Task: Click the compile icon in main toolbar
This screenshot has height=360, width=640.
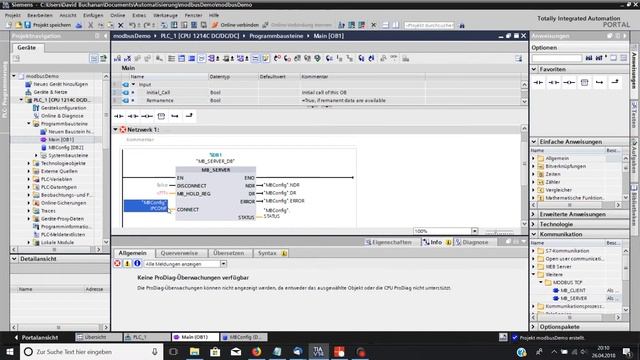Action: click(x=164, y=25)
